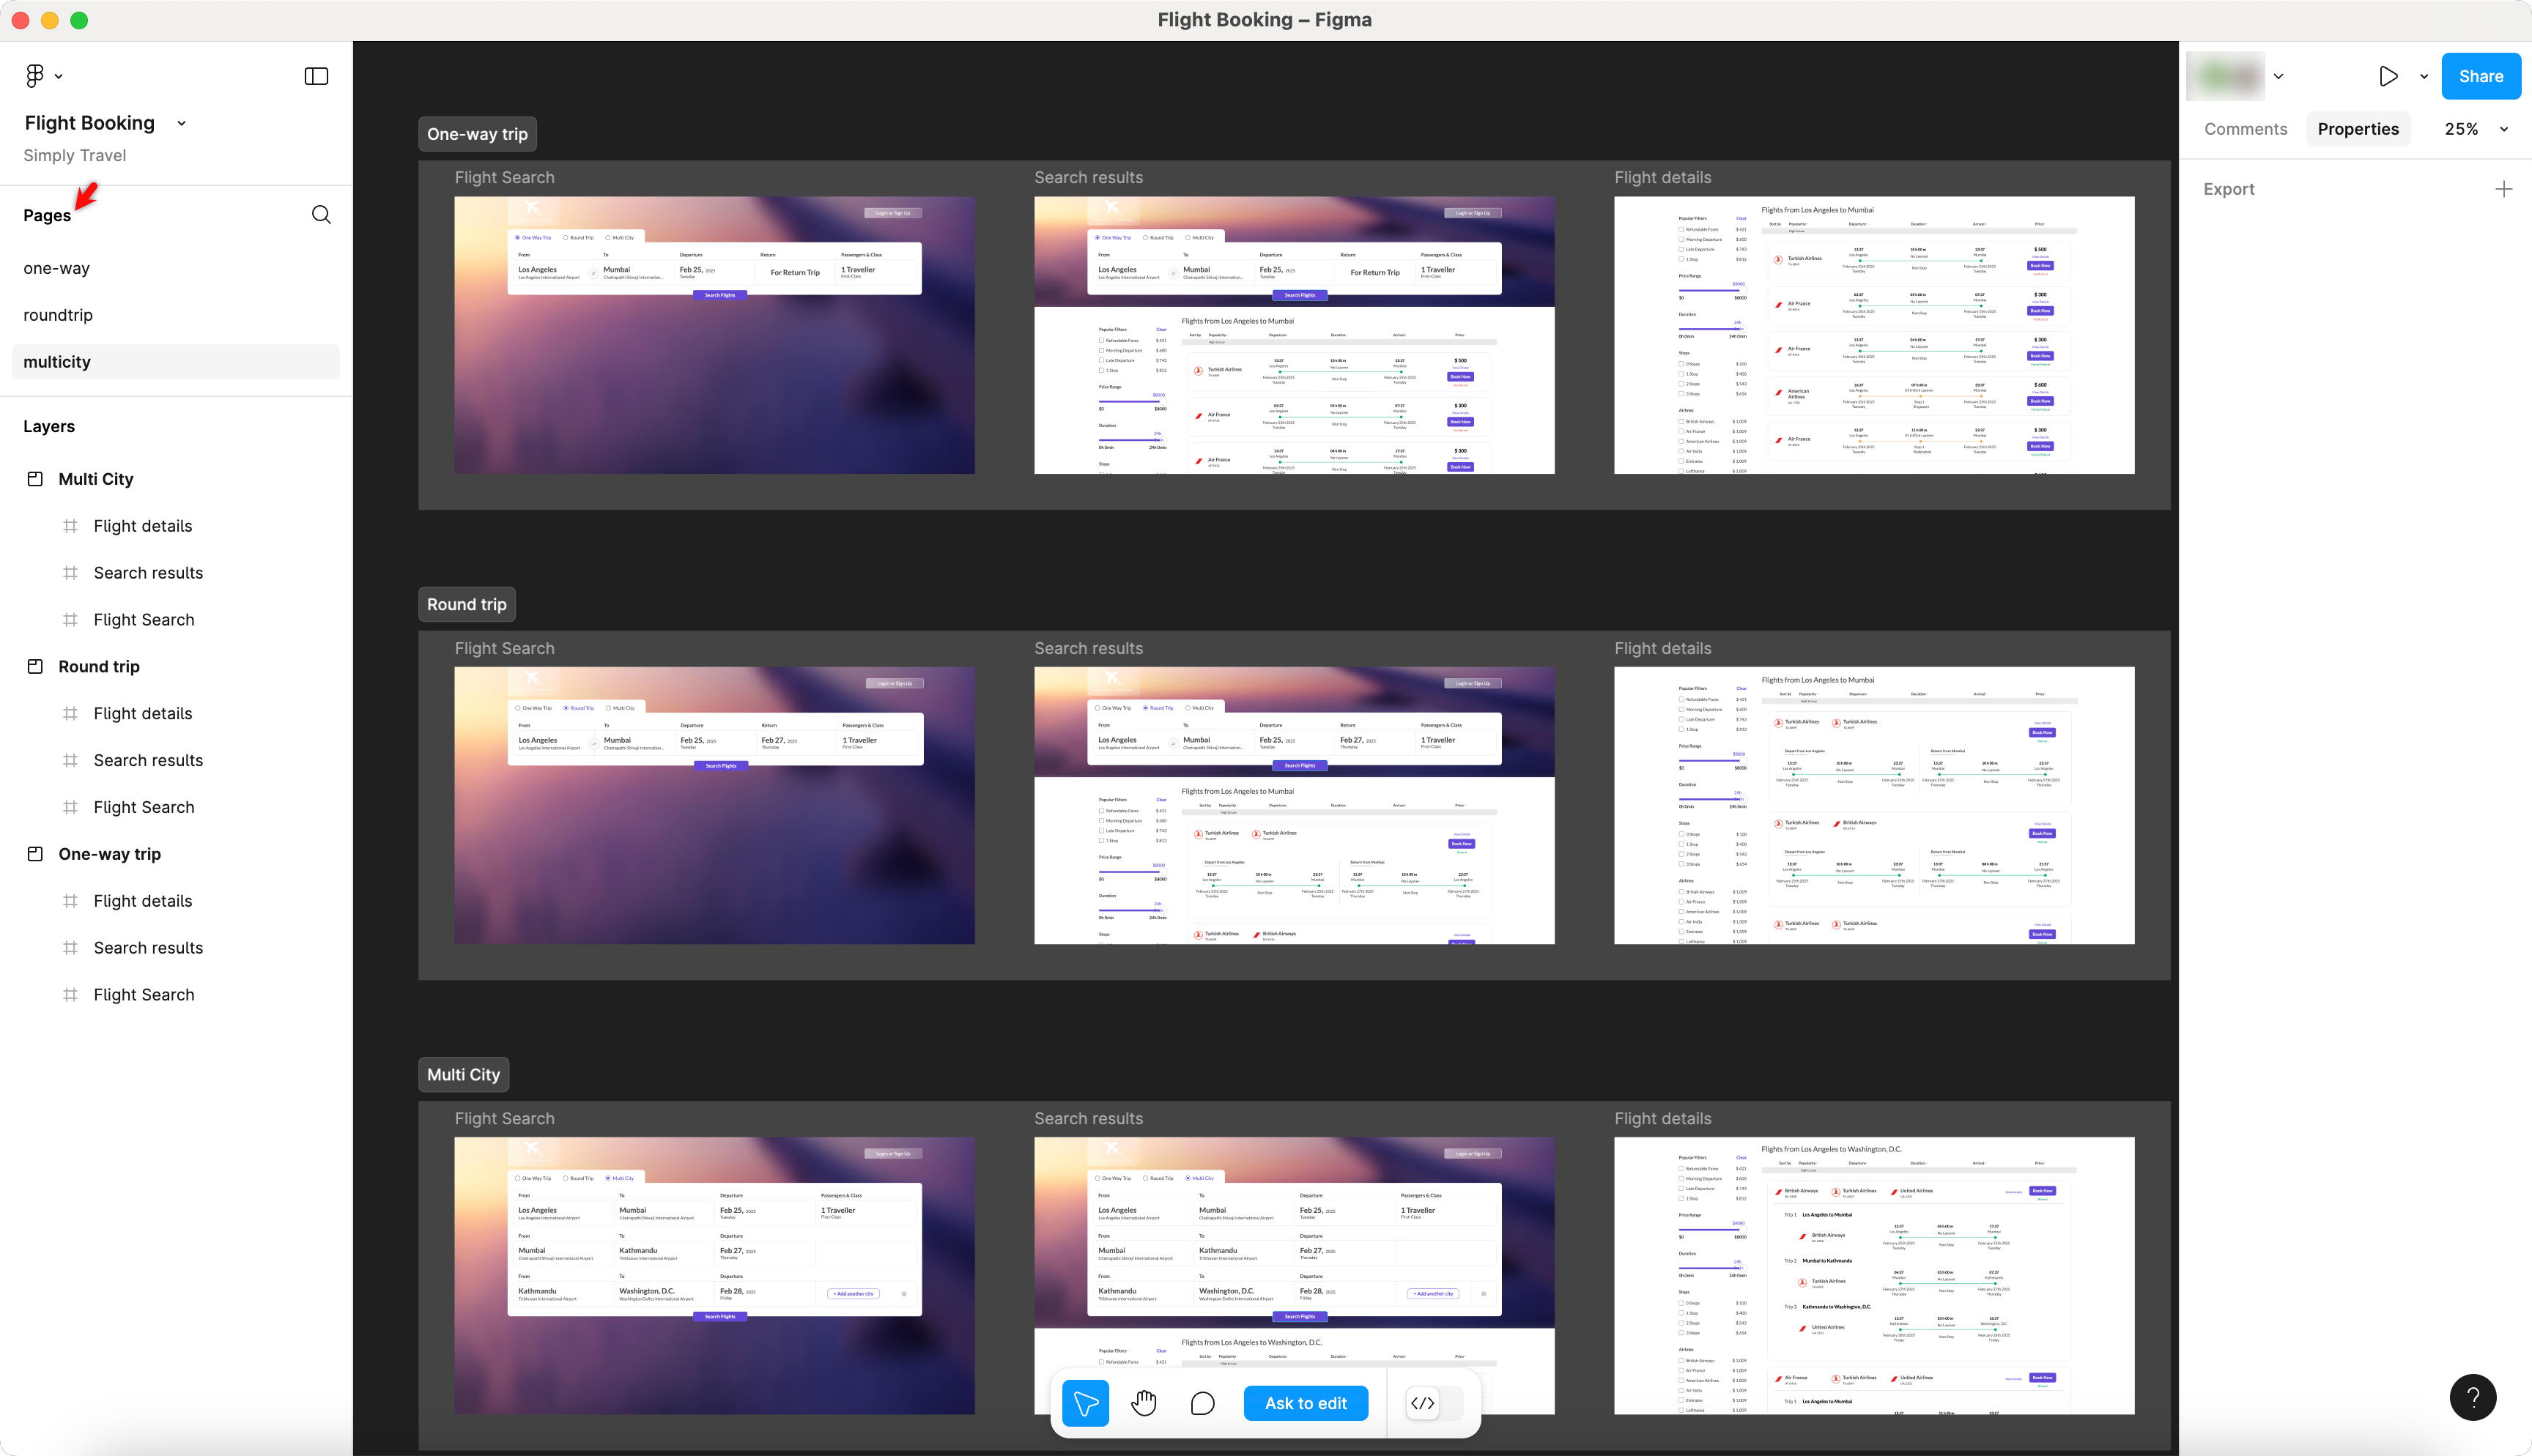The image size is (2532, 1456).
Task: Open the help question mark bubble
Action: click(x=2473, y=1397)
